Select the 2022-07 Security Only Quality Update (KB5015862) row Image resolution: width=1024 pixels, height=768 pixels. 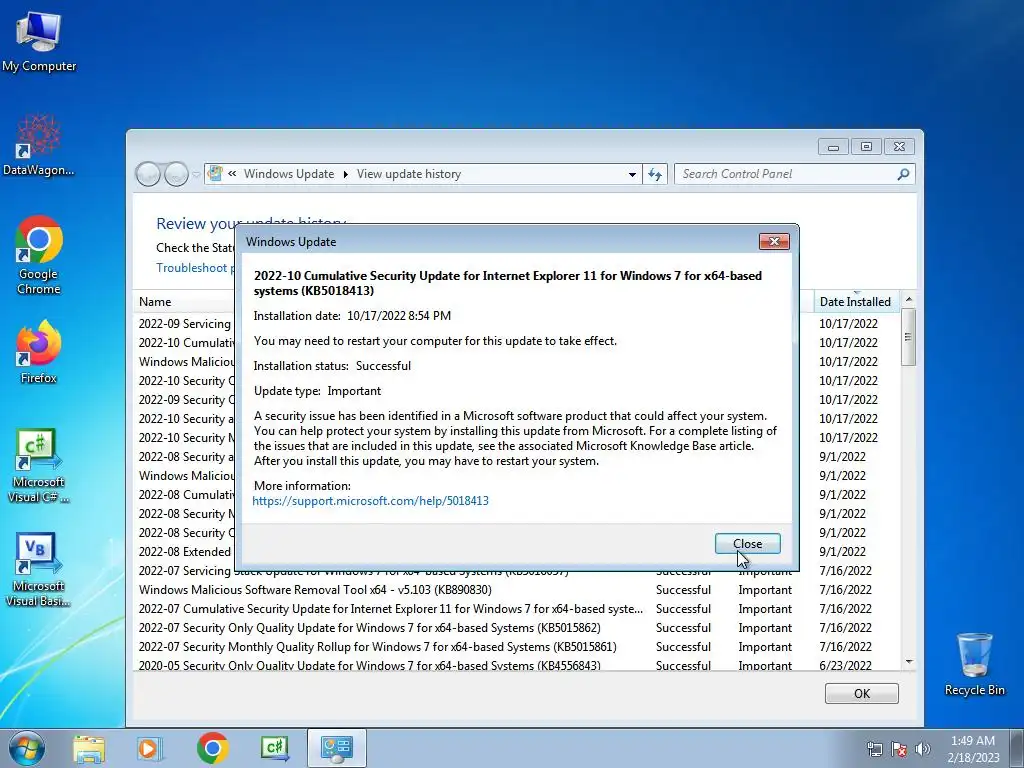point(517,628)
